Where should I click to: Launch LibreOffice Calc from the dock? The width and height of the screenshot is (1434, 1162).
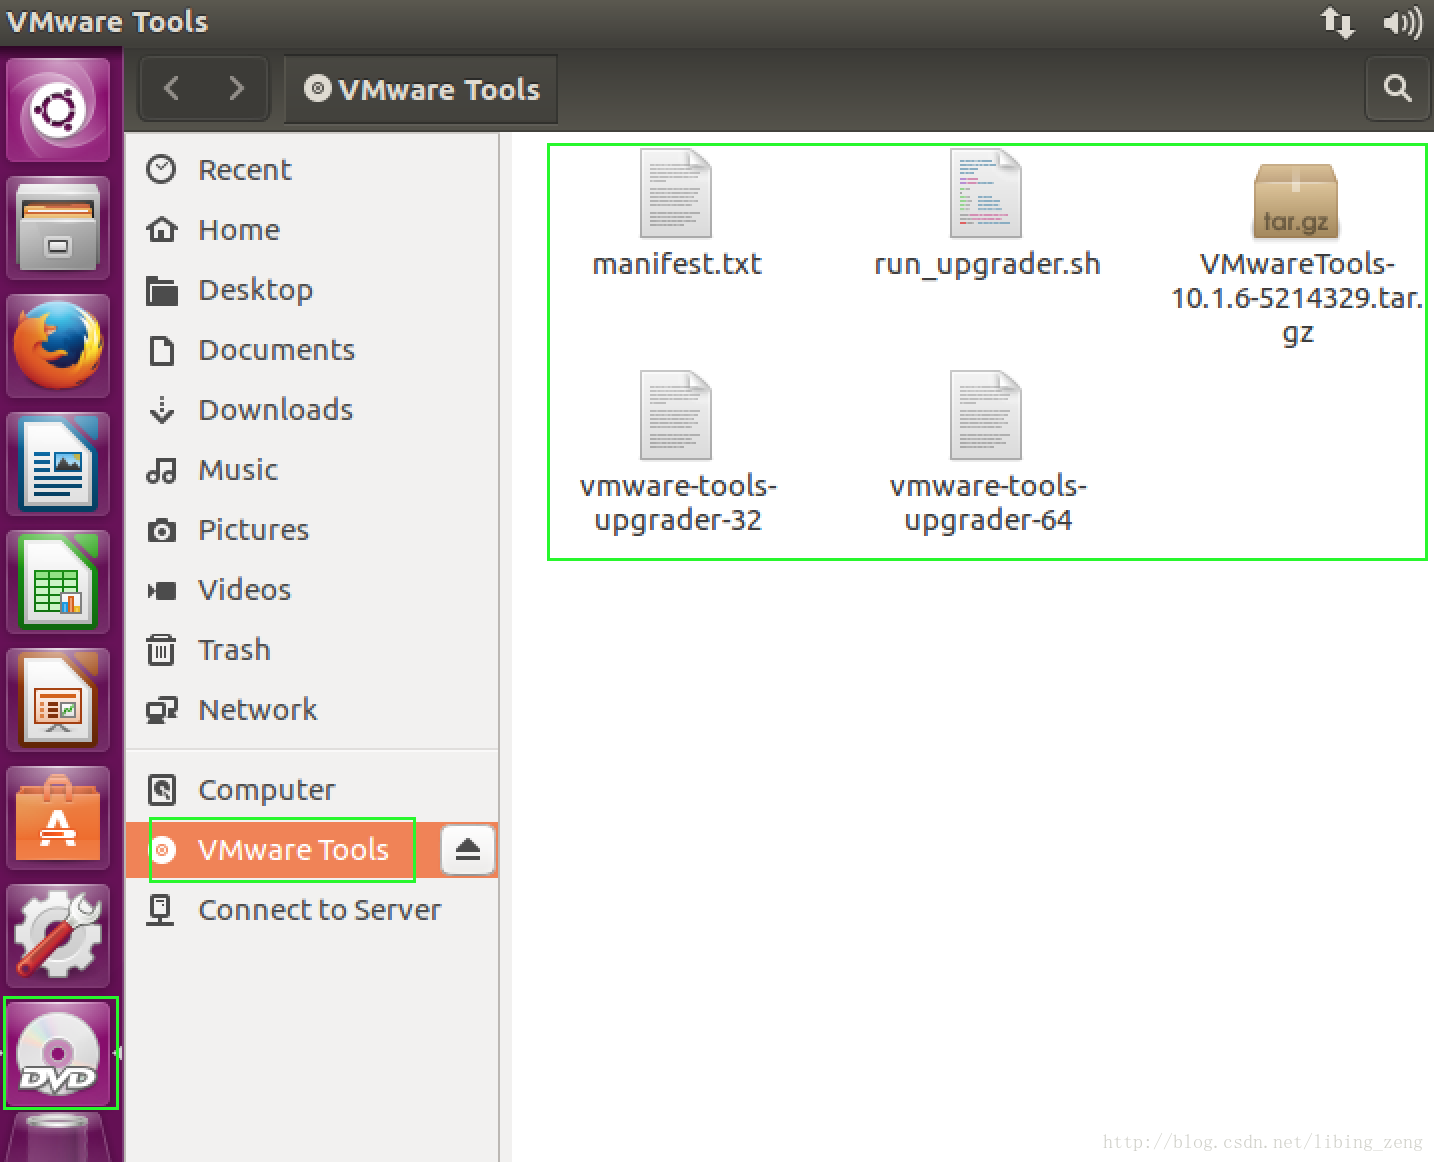tap(58, 582)
